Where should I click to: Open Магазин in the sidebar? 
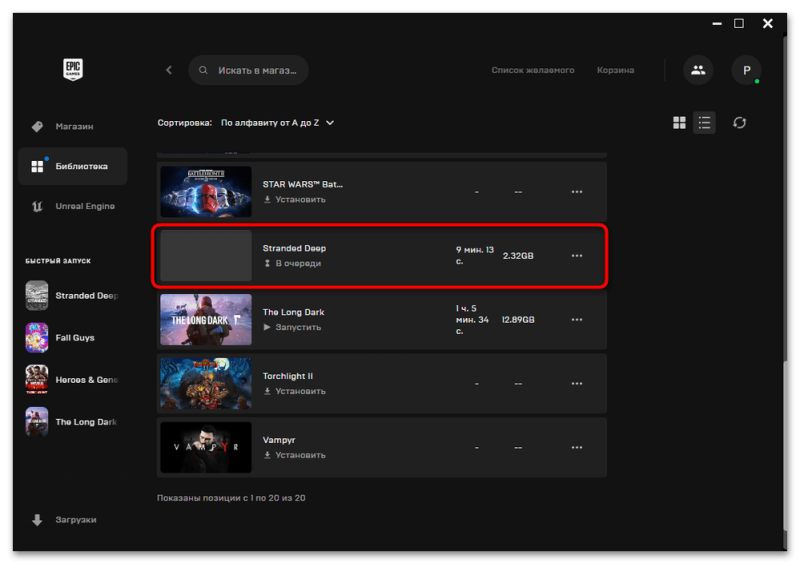point(72,126)
